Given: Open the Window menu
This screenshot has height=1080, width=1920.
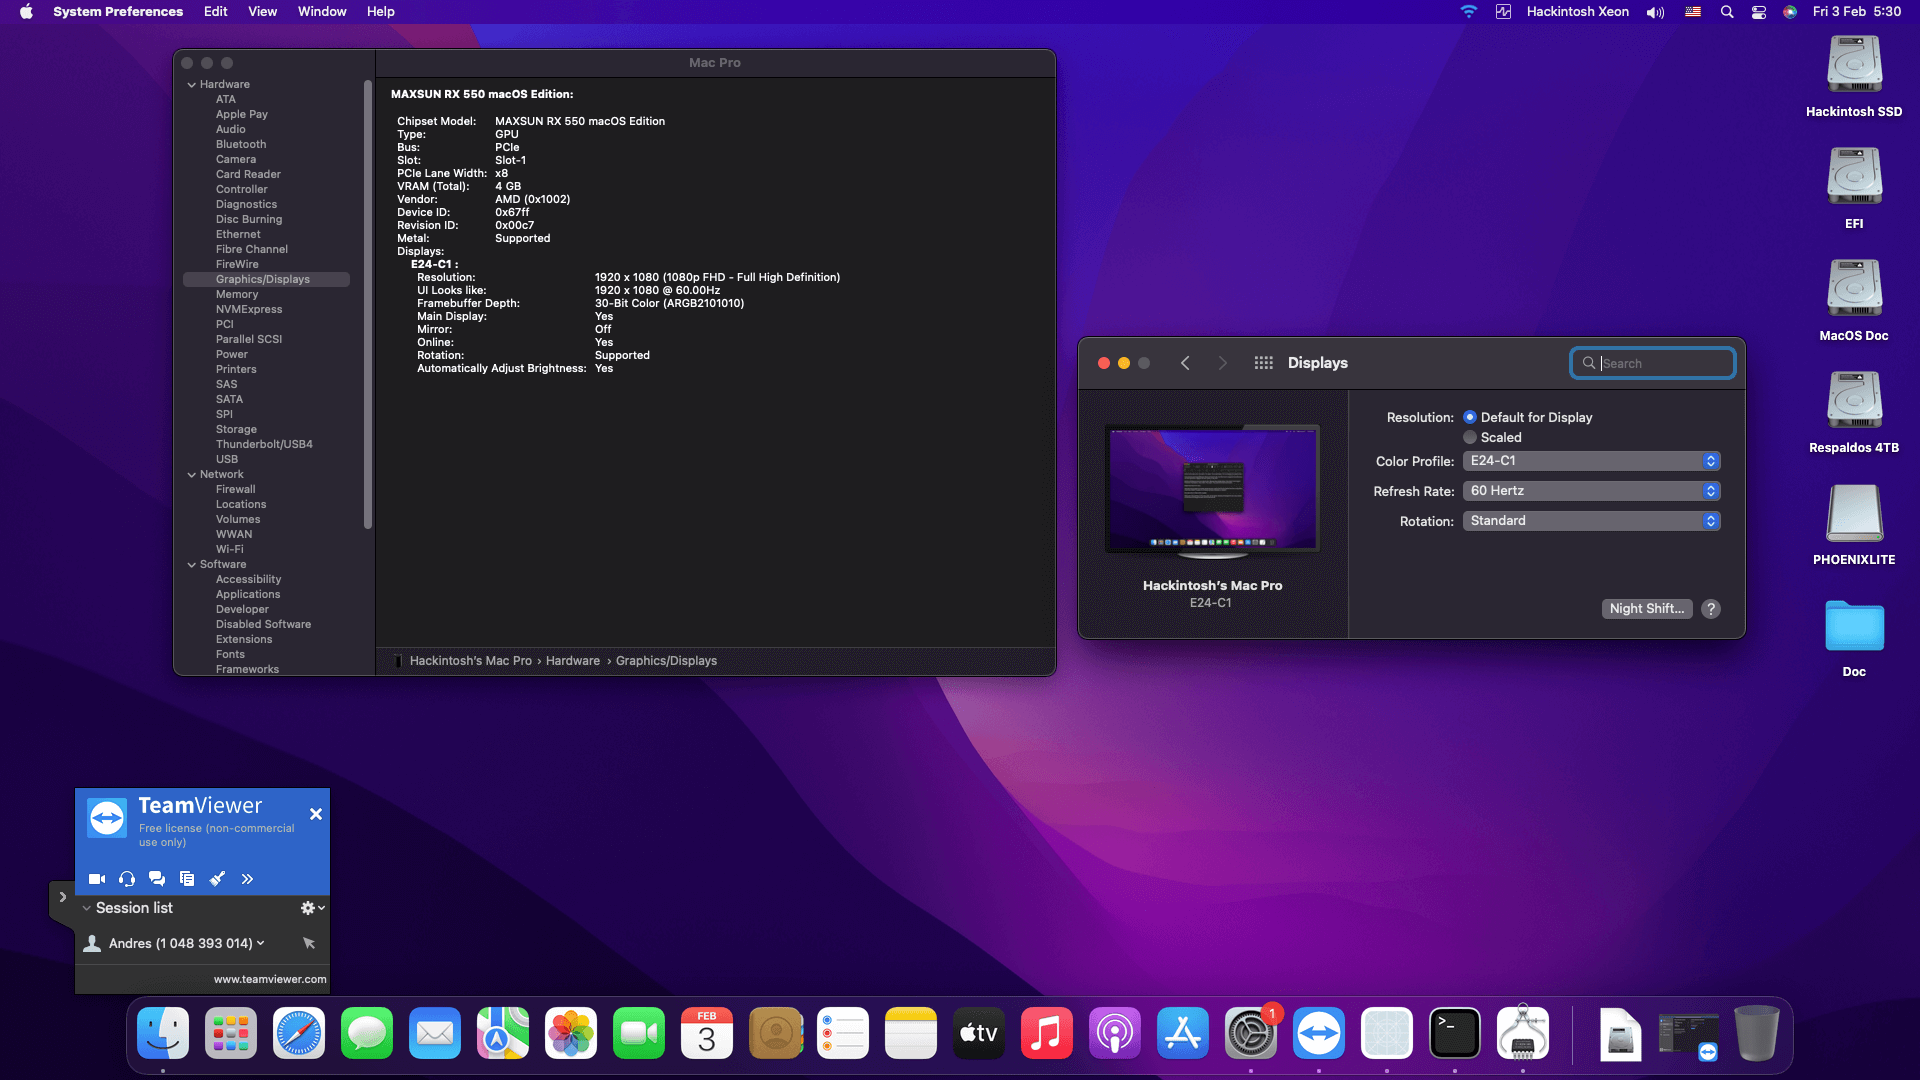Looking at the screenshot, I should point(322,12).
